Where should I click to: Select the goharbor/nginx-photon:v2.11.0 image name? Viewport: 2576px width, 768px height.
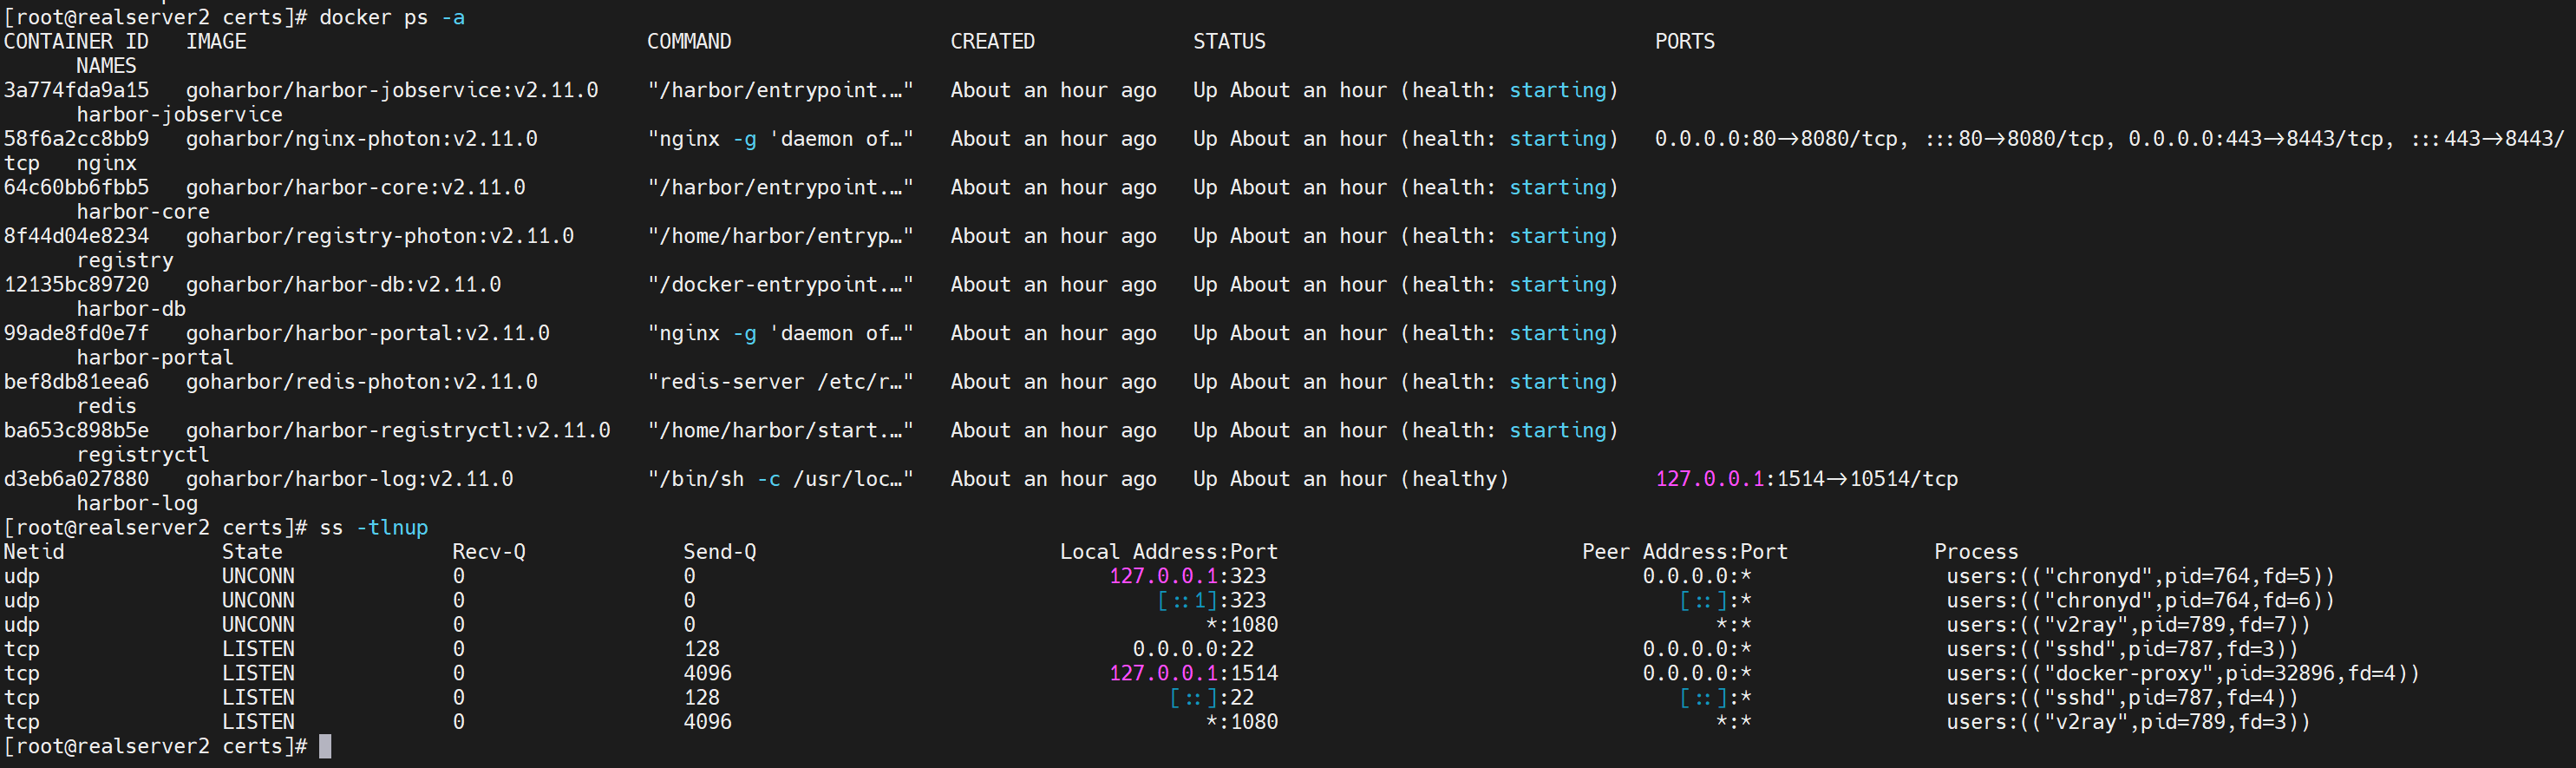click(361, 139)
